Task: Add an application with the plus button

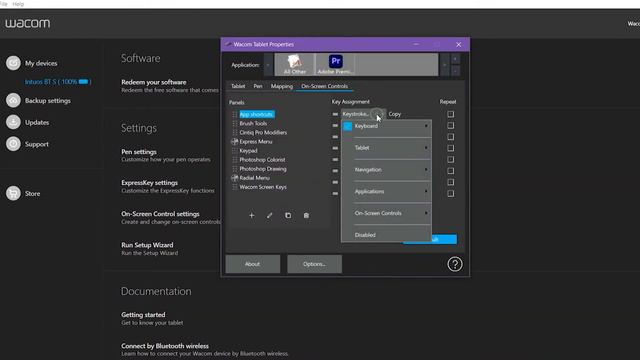Action: coord(455,59)
